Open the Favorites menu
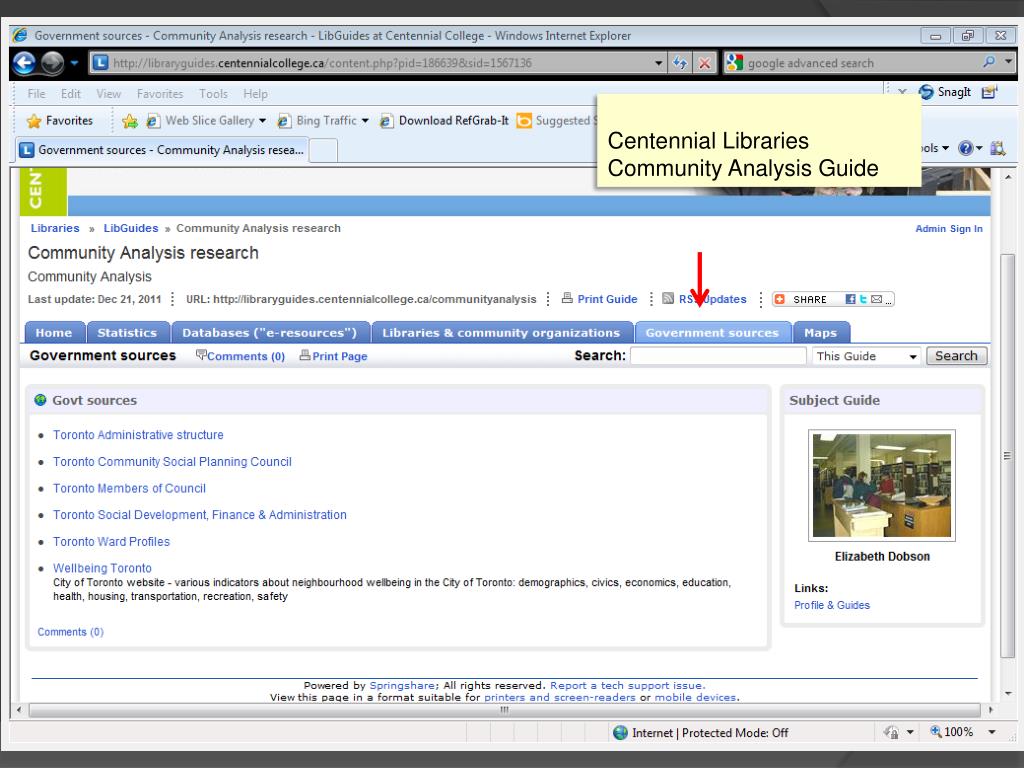This screenshot has width=1024, height=768. pos(160,94)
